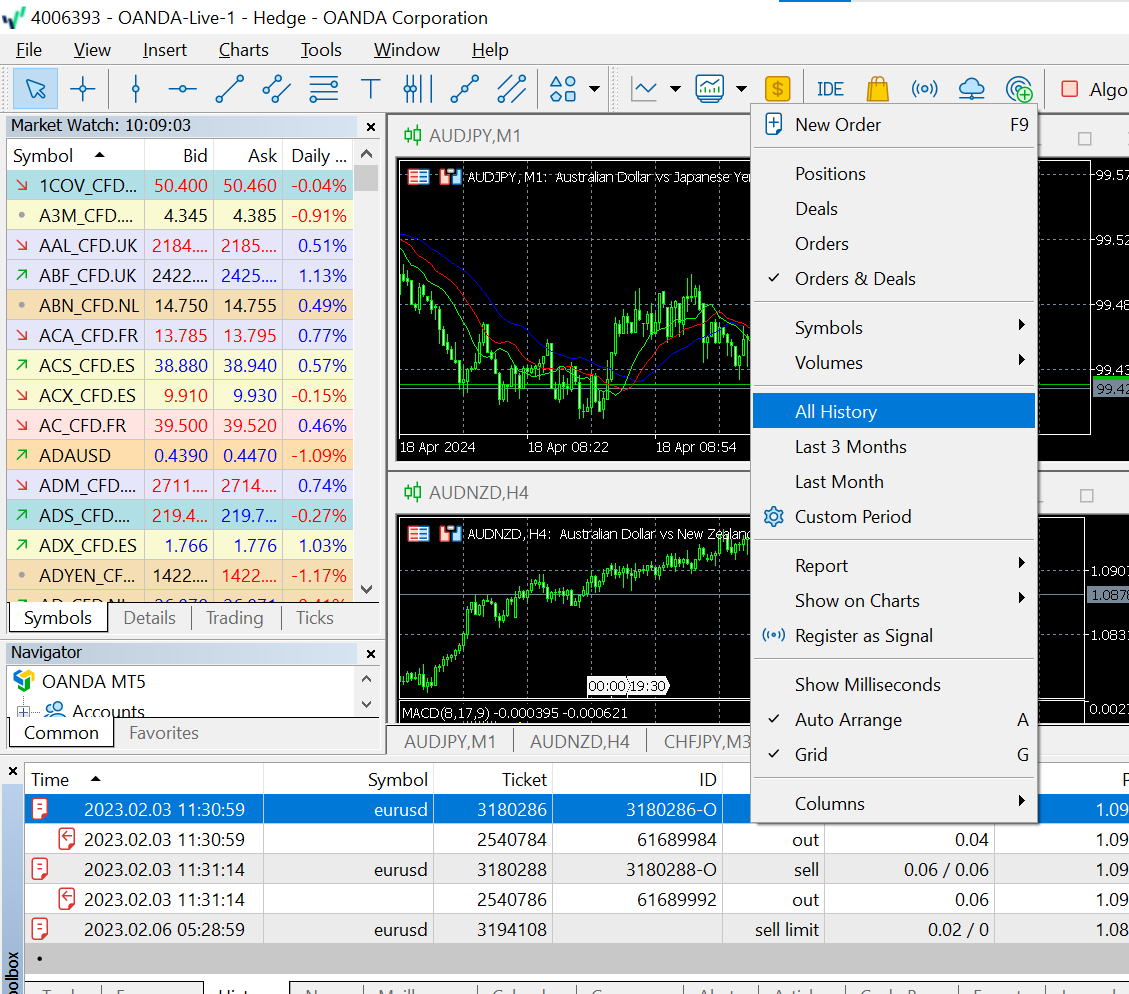
Task: Click the dollar sign trading icon
Action: click(778, 90)
